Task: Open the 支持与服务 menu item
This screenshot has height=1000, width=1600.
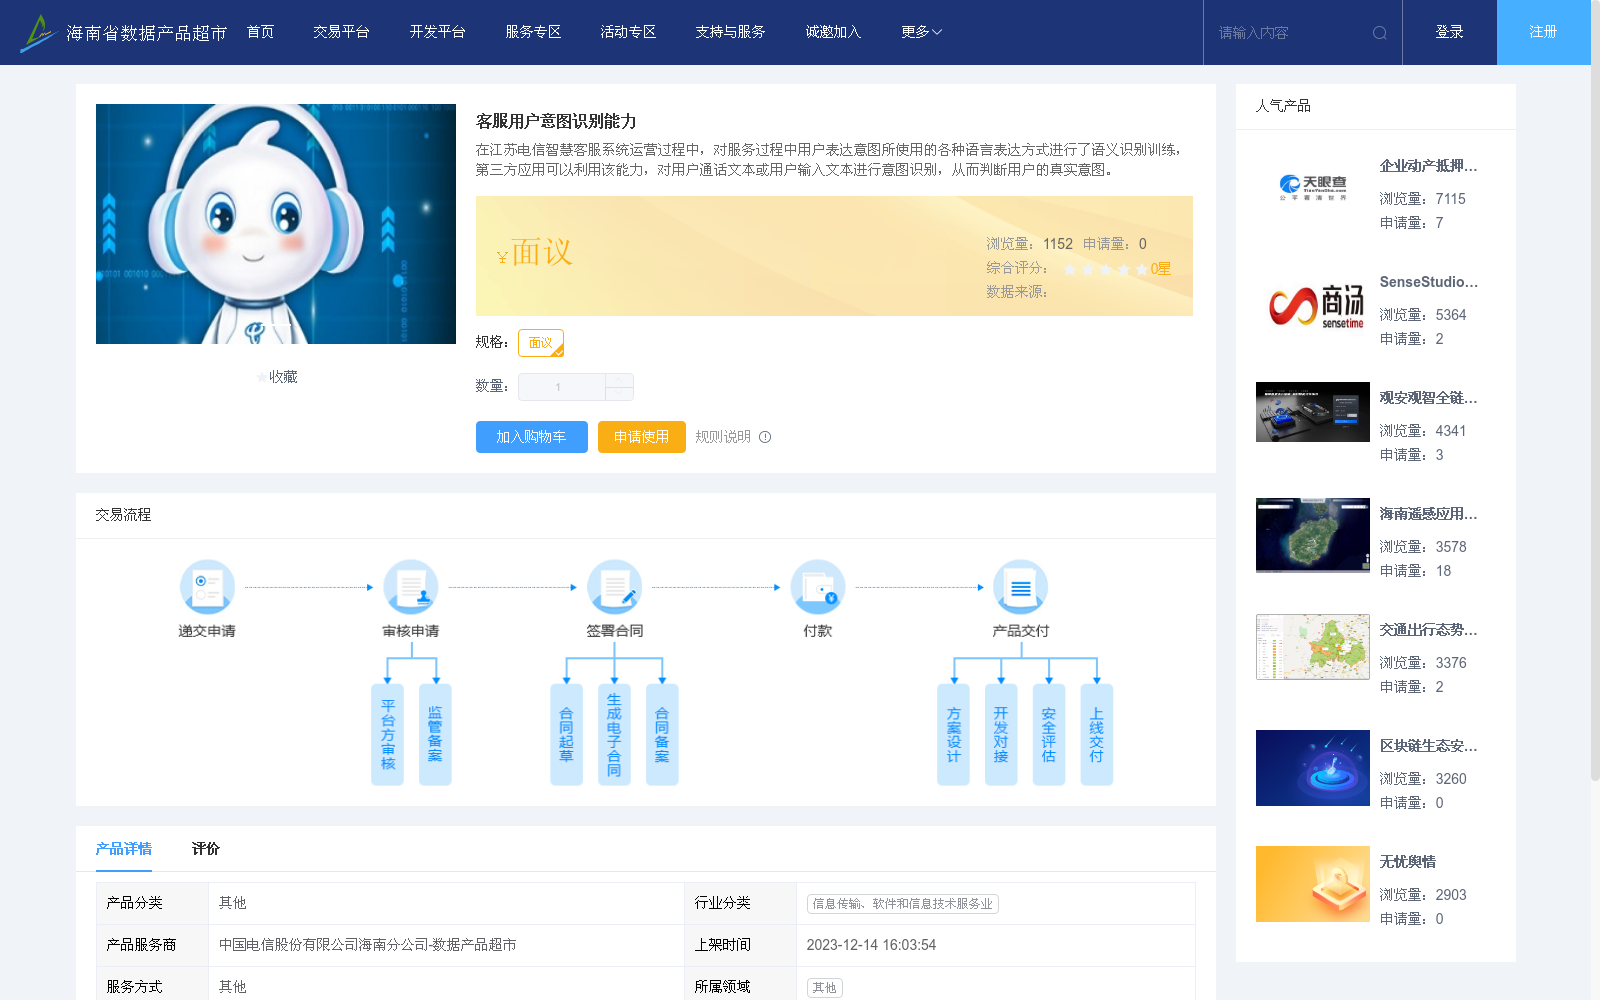Action: [x=730, y=32]
